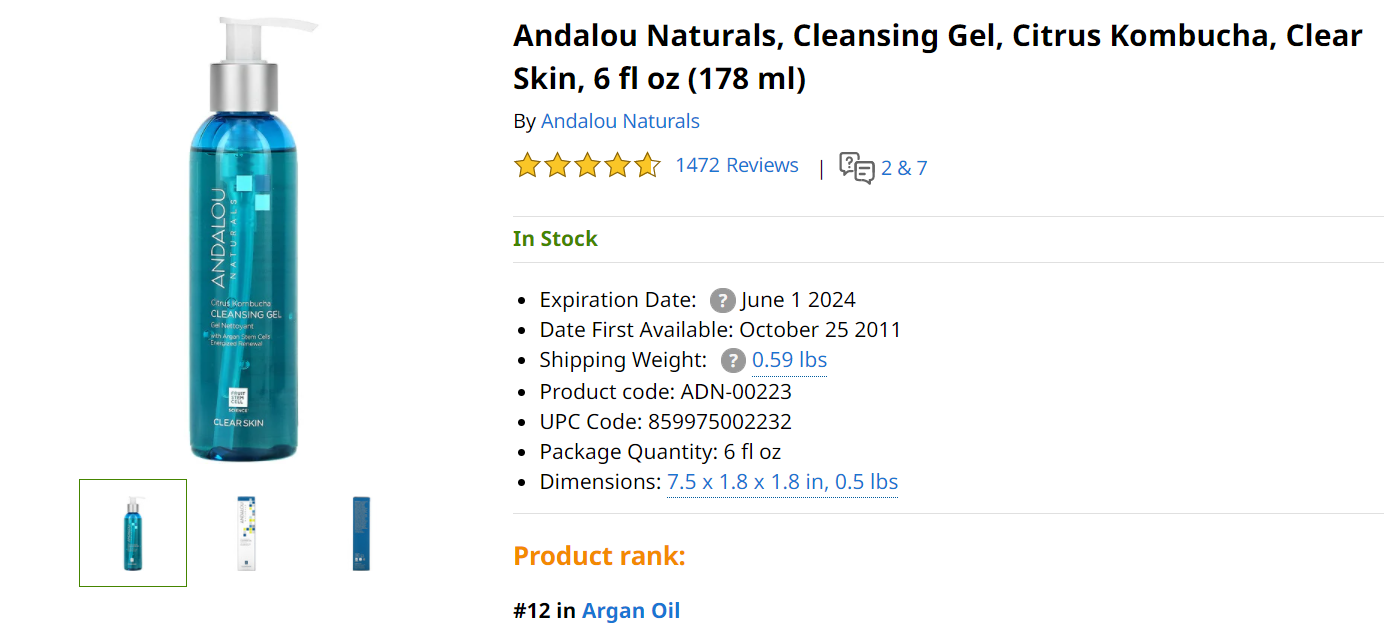1392x625 pixels.
Task: Click the half-filled fifth rating star
Action: (x=647, y=165)
